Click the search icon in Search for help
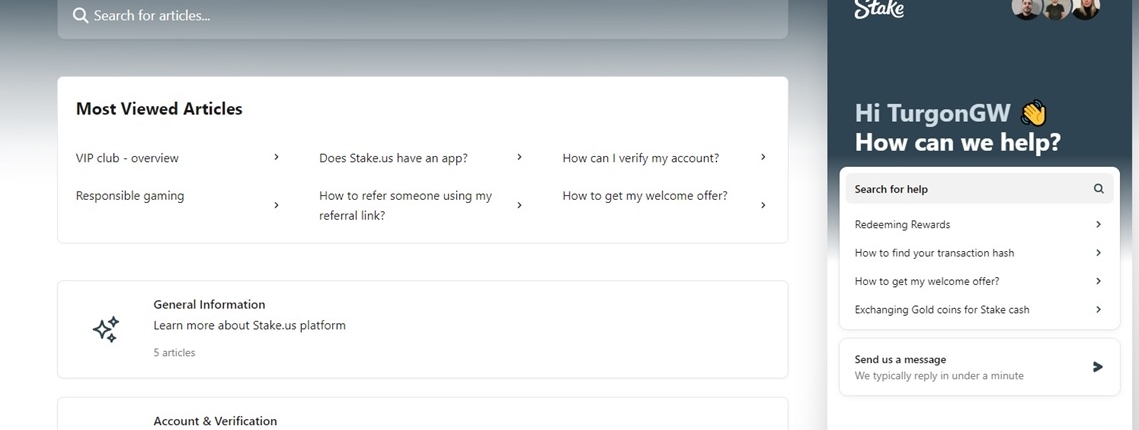Screen dimensions: 1139x430 [x=1098, y=189]
